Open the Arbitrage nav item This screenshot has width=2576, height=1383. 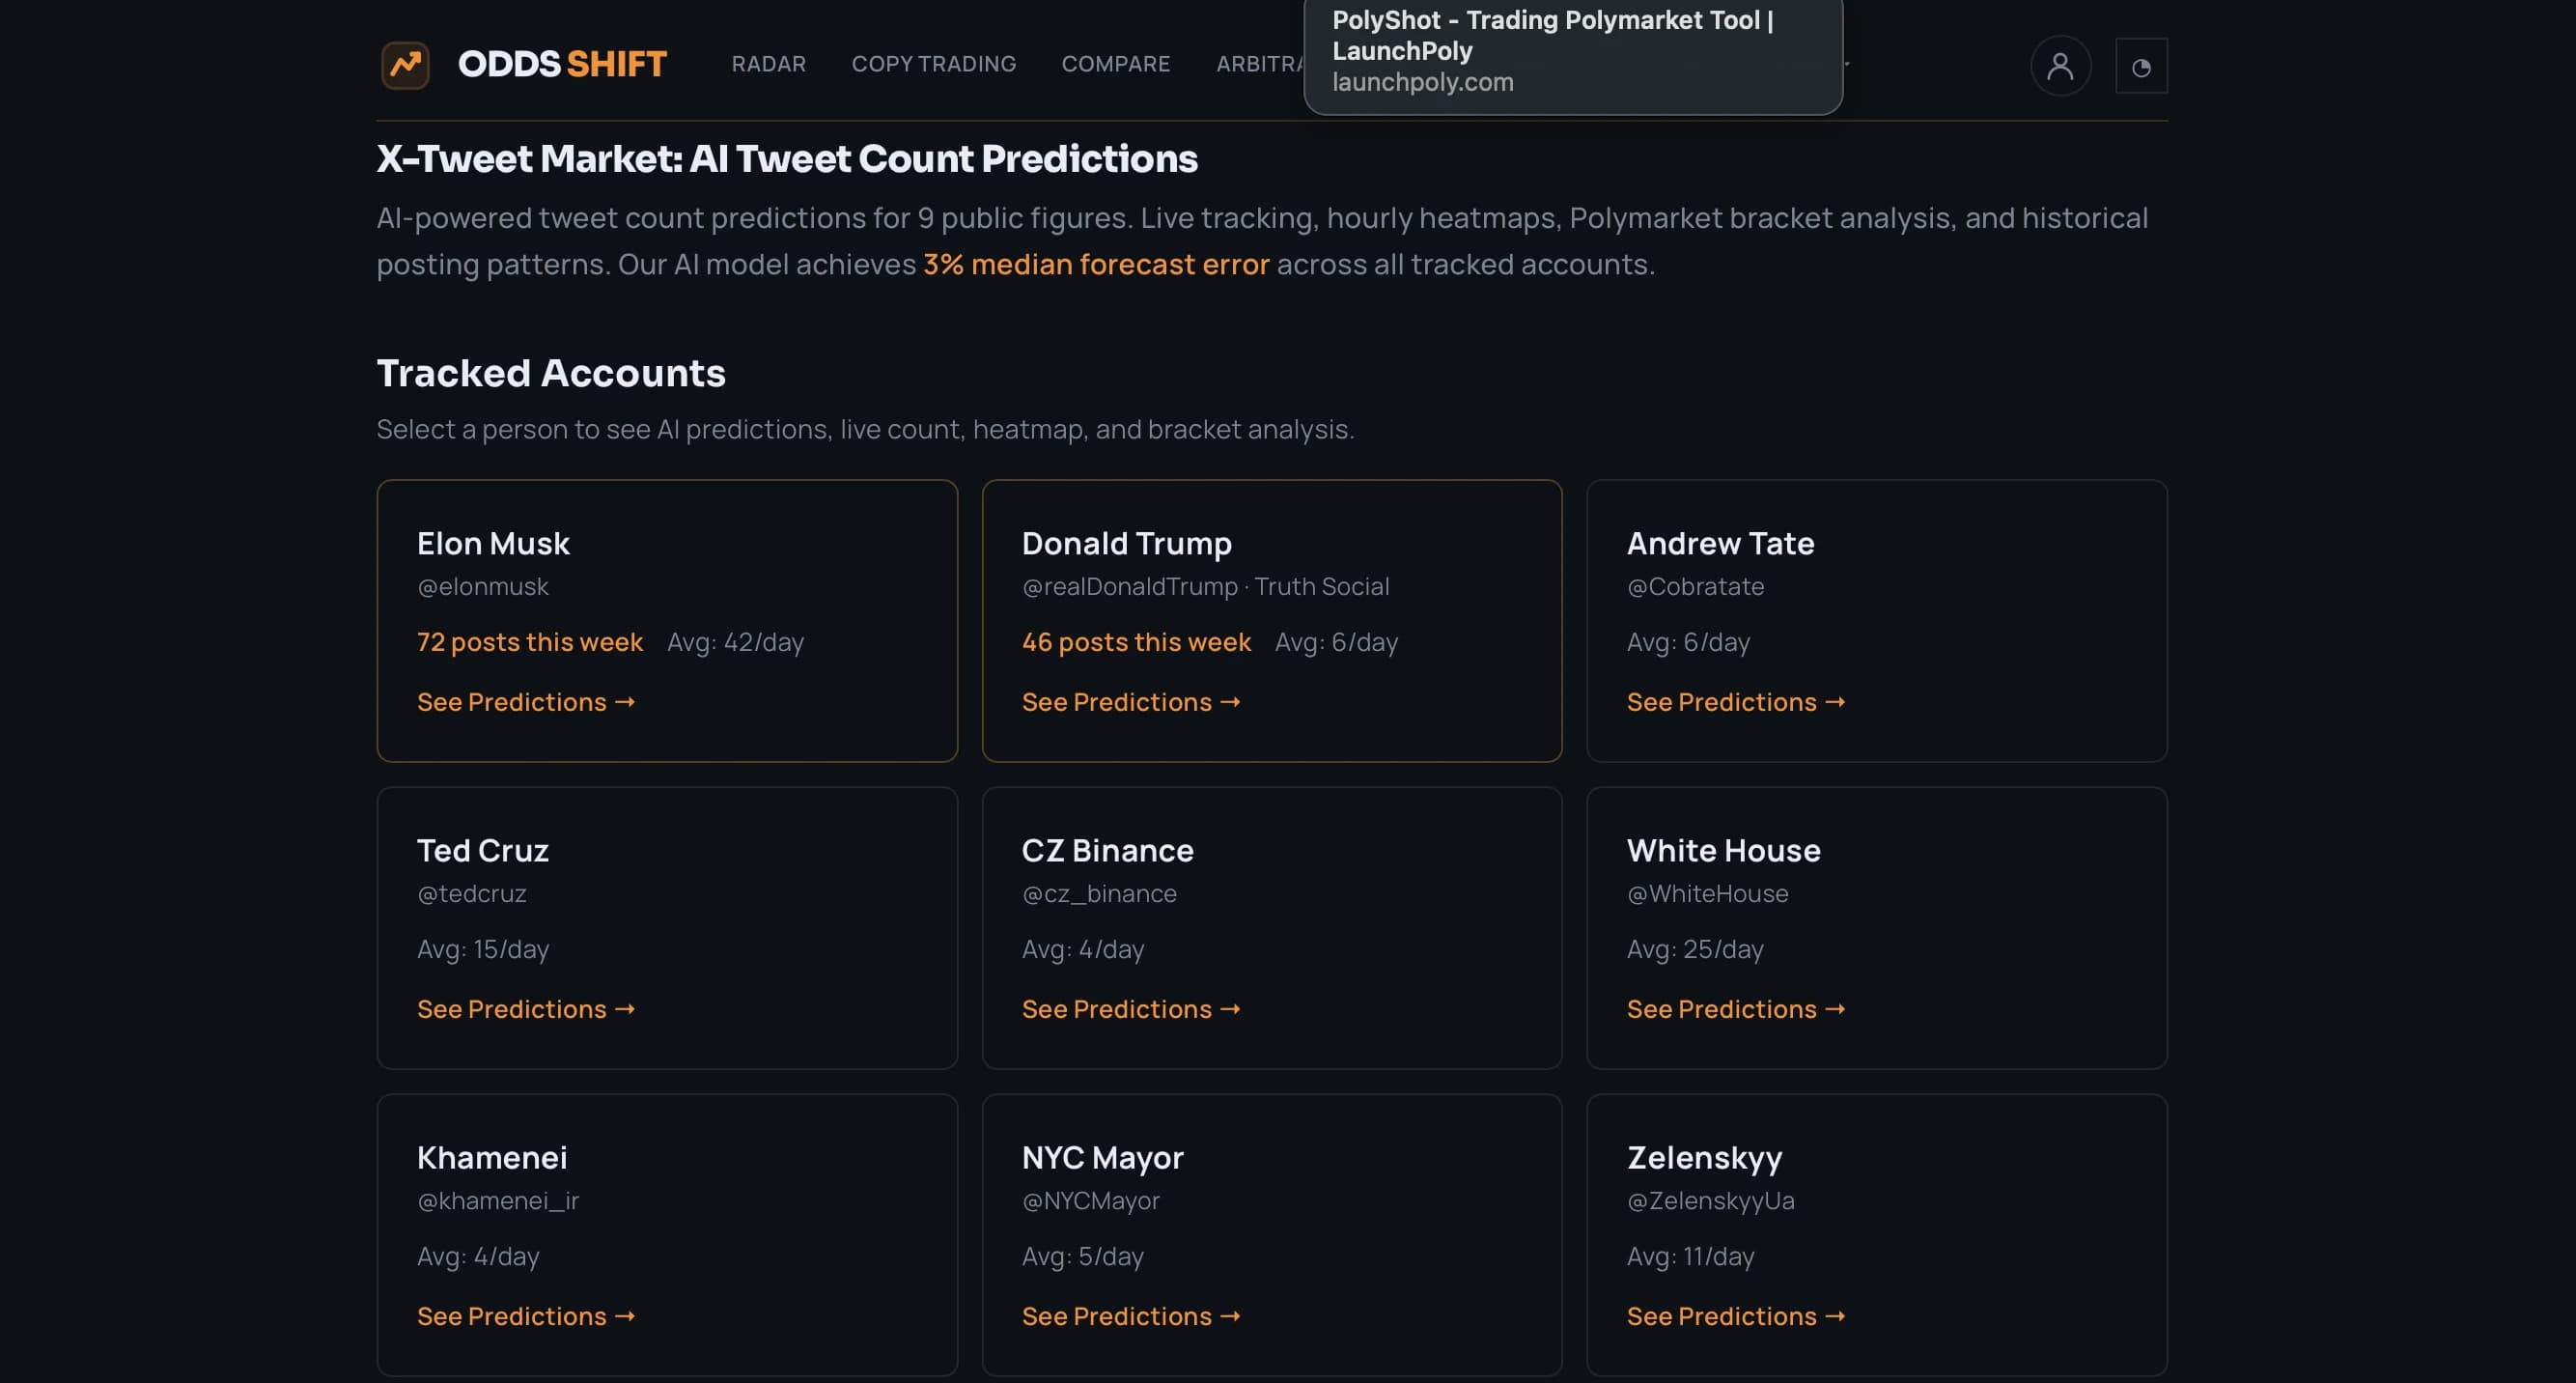pos(1260,64)
